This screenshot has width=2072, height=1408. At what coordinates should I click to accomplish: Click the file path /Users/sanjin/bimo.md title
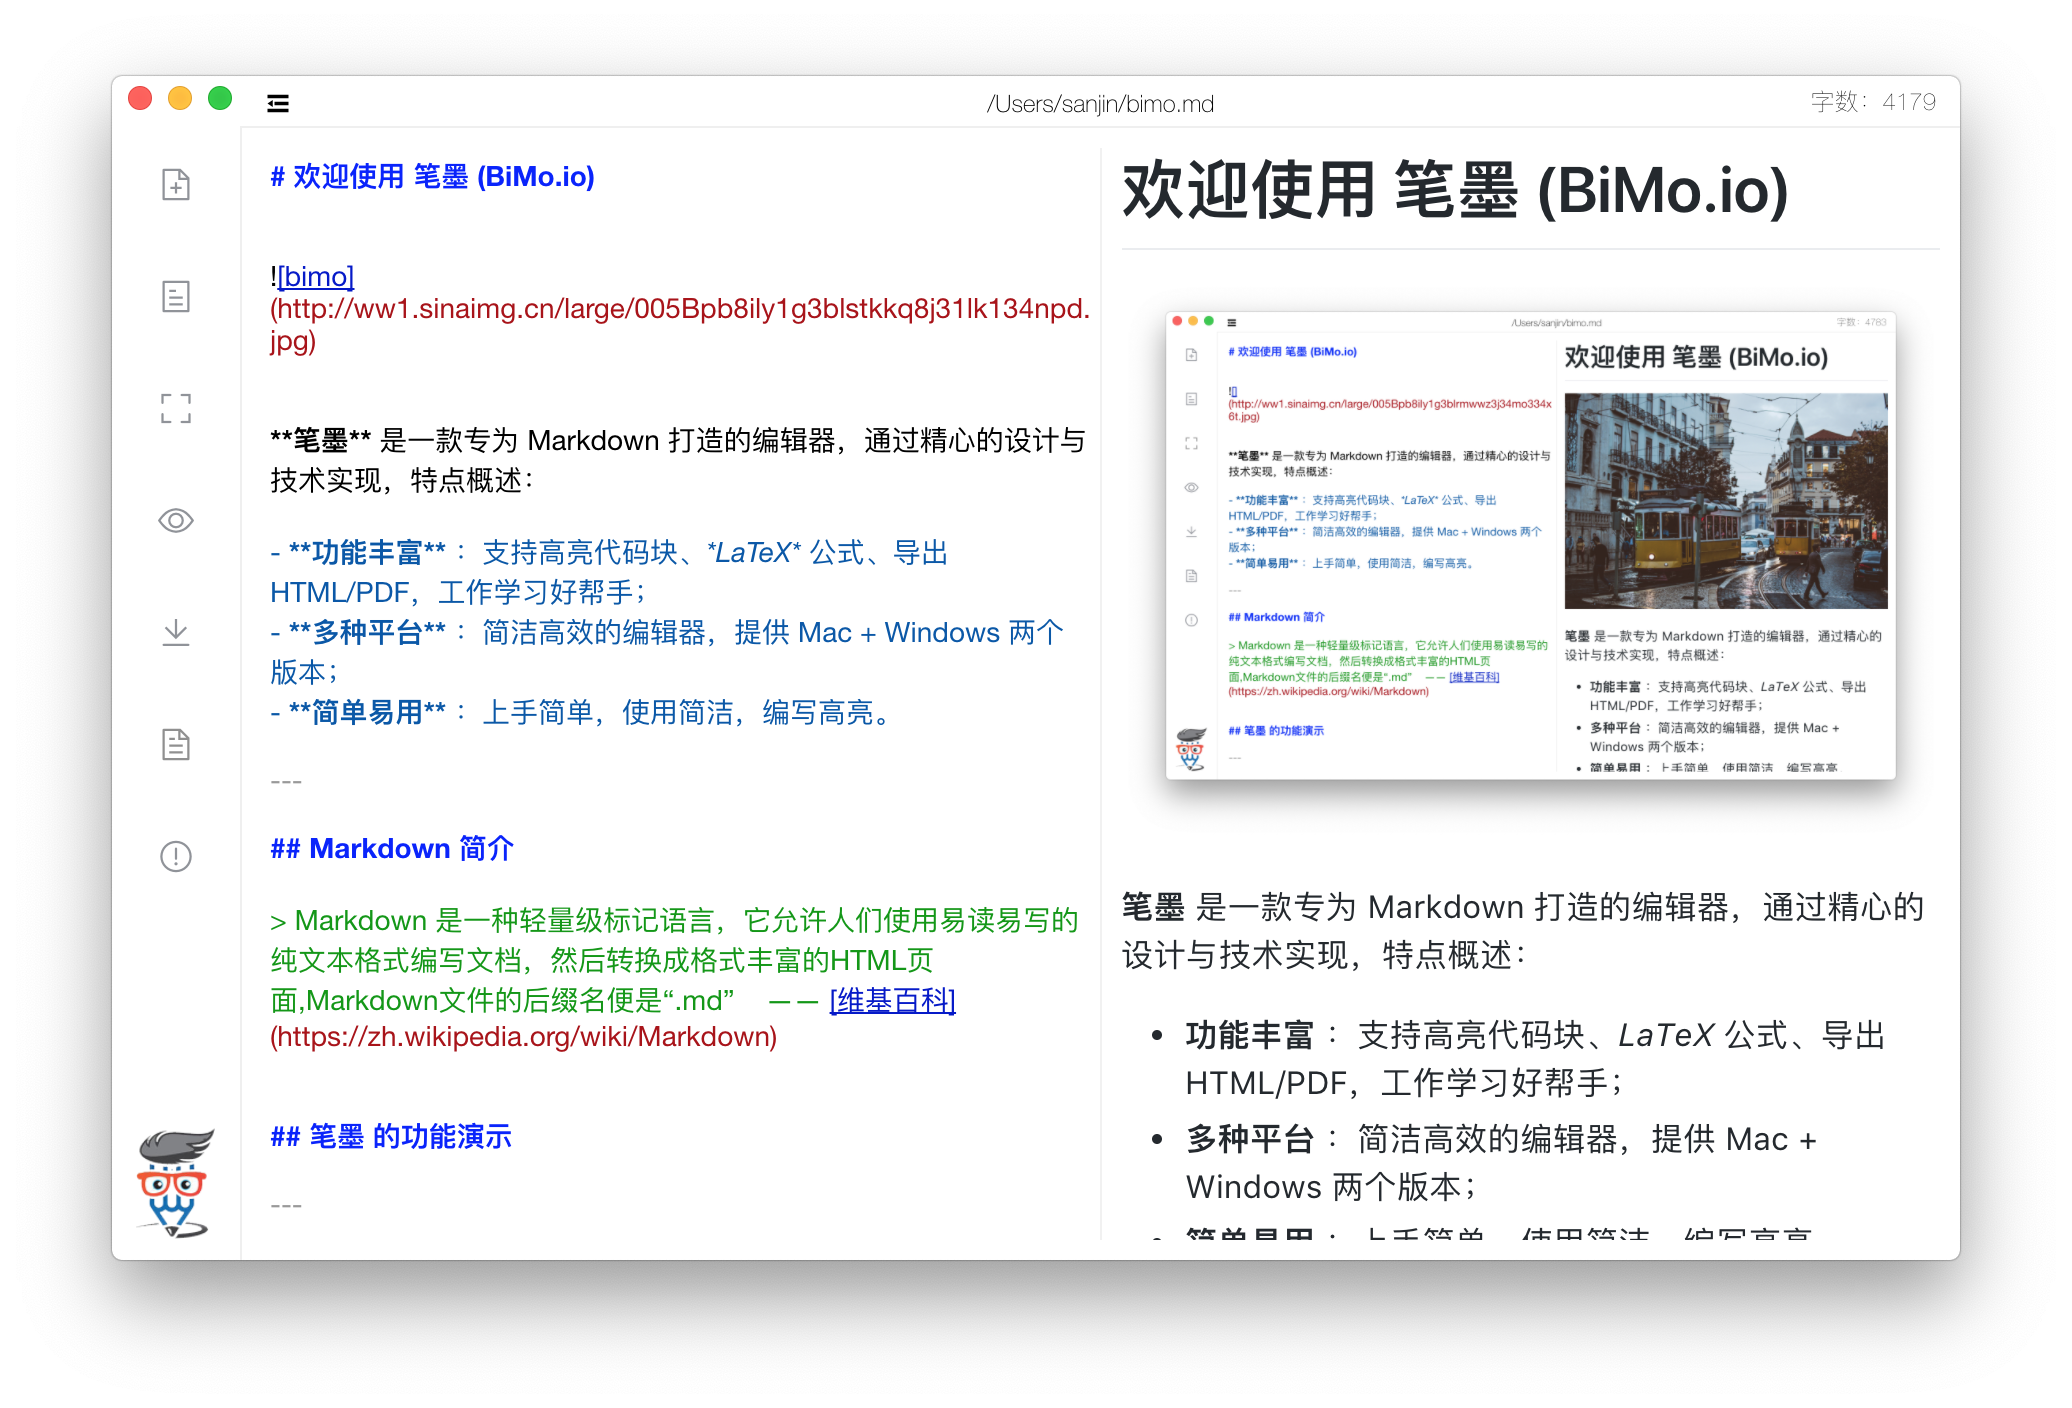point(1100,104)
